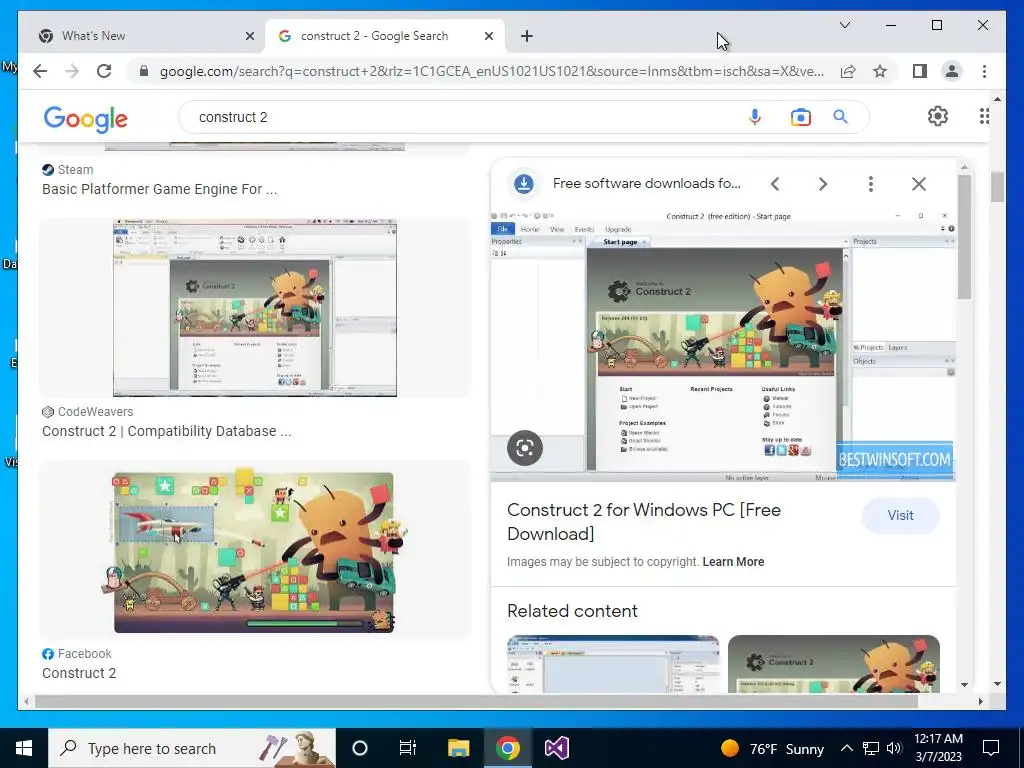Viewport: 1024px width, 768px height.
Task: Search inside image with Lens icon
Action: pyautogui.click(x=524, y=448)
